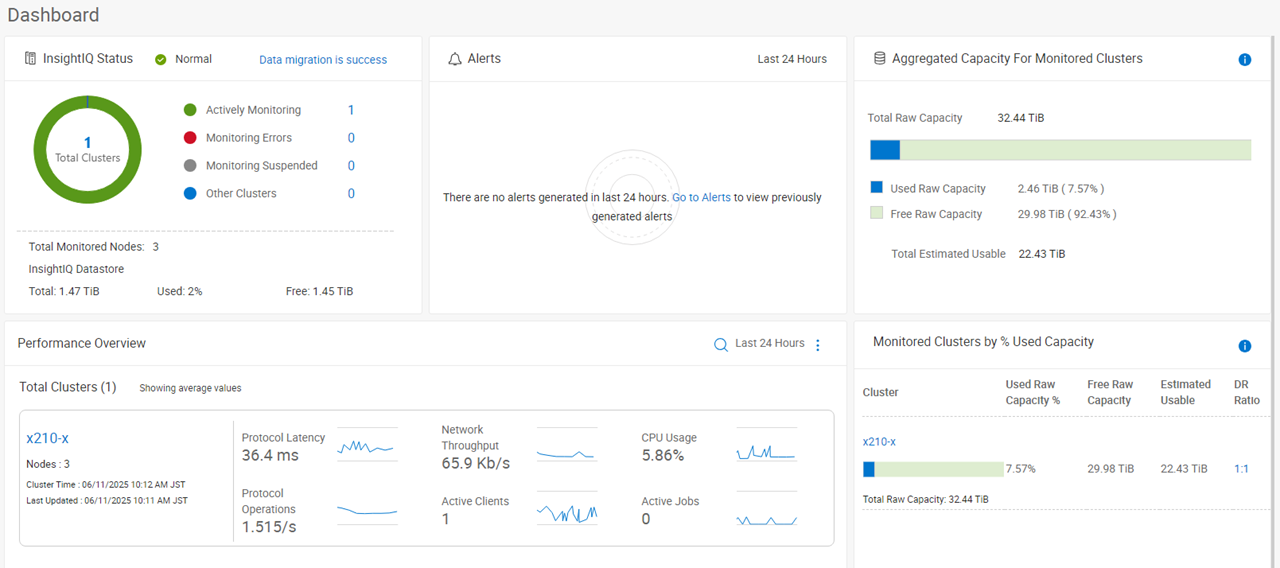The width and height of the screenshot is (1280, 568).
Task: Open x210-x cluster in Performance Overview
Action: (x=47, y=438)
